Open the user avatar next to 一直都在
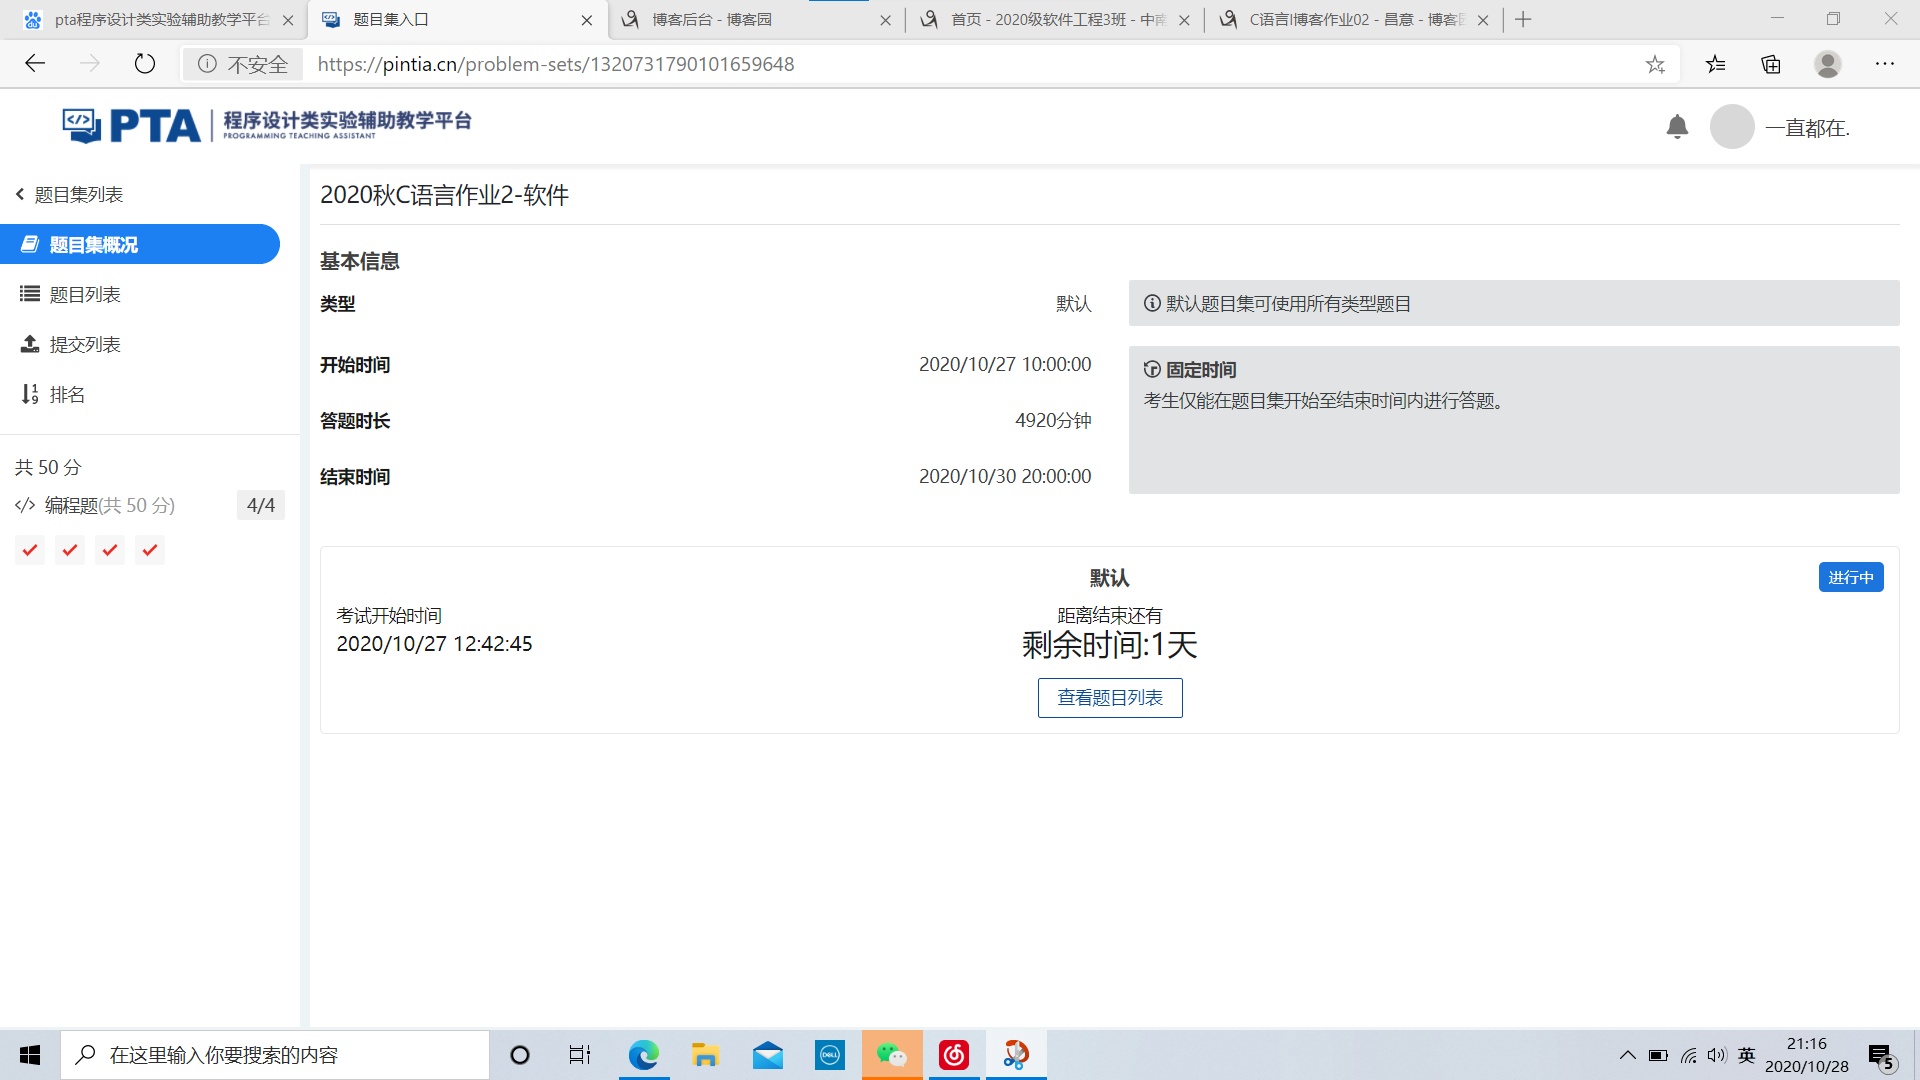 [x=1731, y=127]
